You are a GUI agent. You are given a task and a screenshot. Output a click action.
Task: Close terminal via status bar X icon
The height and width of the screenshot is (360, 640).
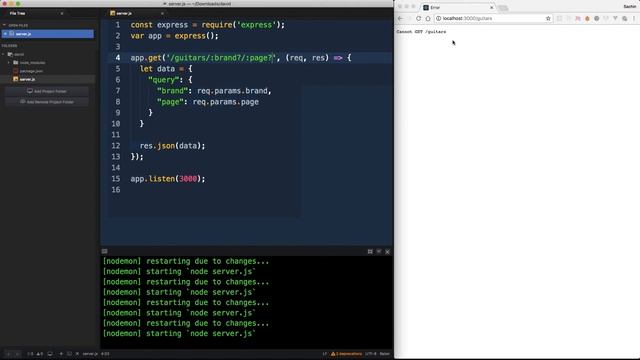click(x=77, y=354)
